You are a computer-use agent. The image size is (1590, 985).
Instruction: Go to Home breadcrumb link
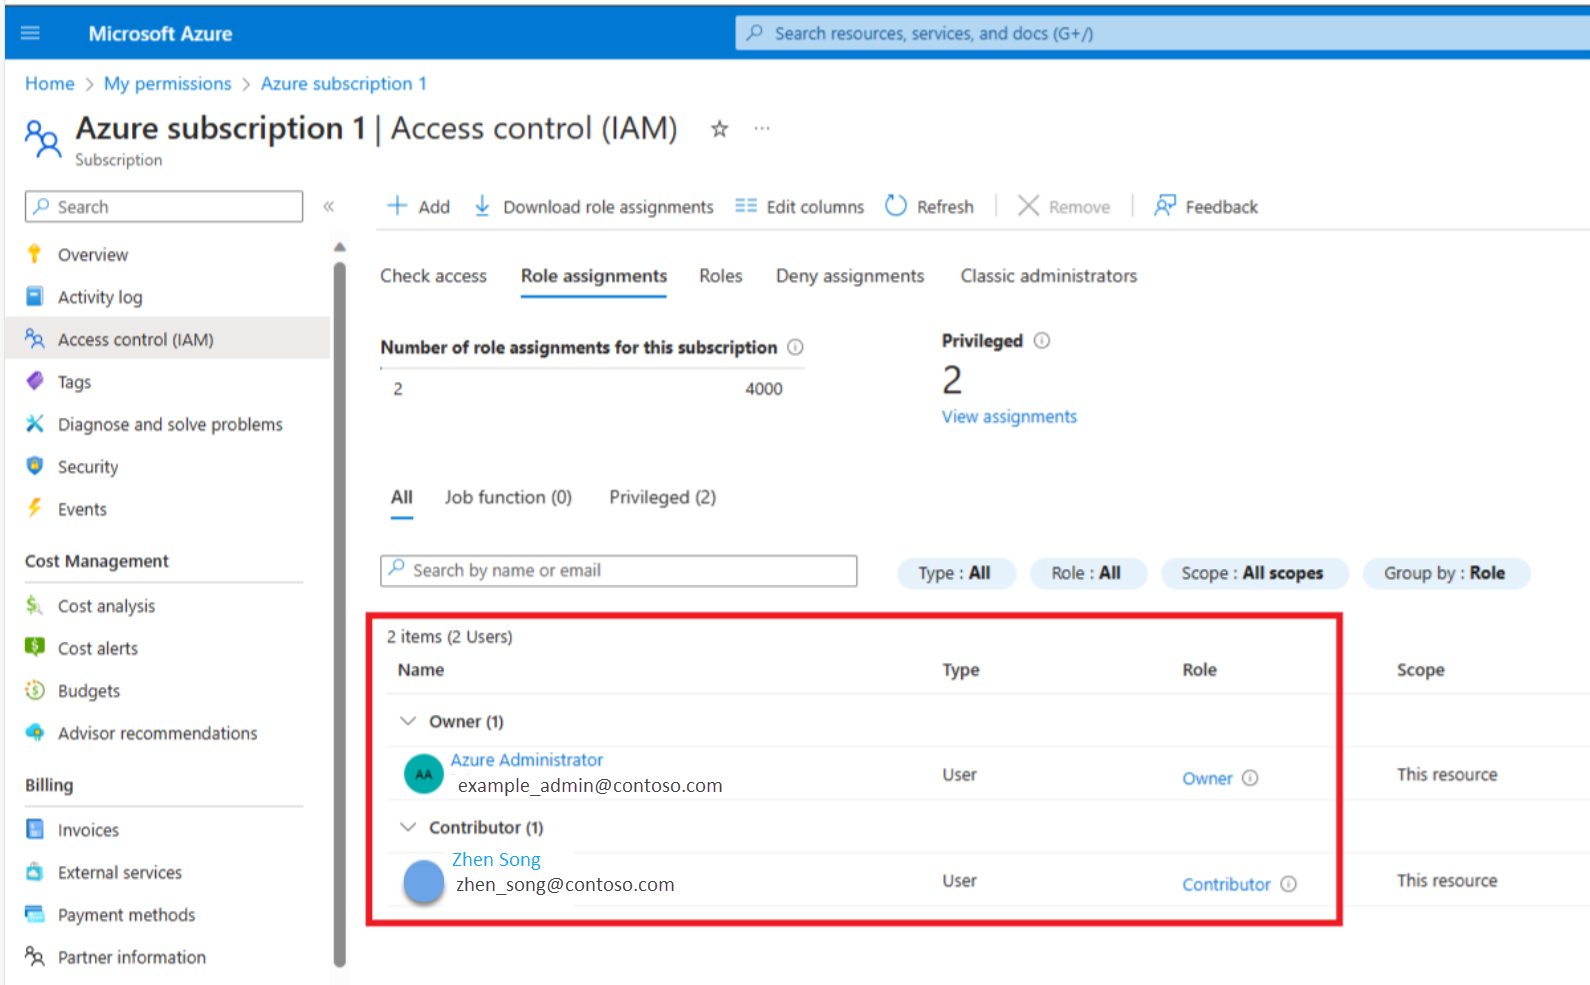(x=50, y=84)
